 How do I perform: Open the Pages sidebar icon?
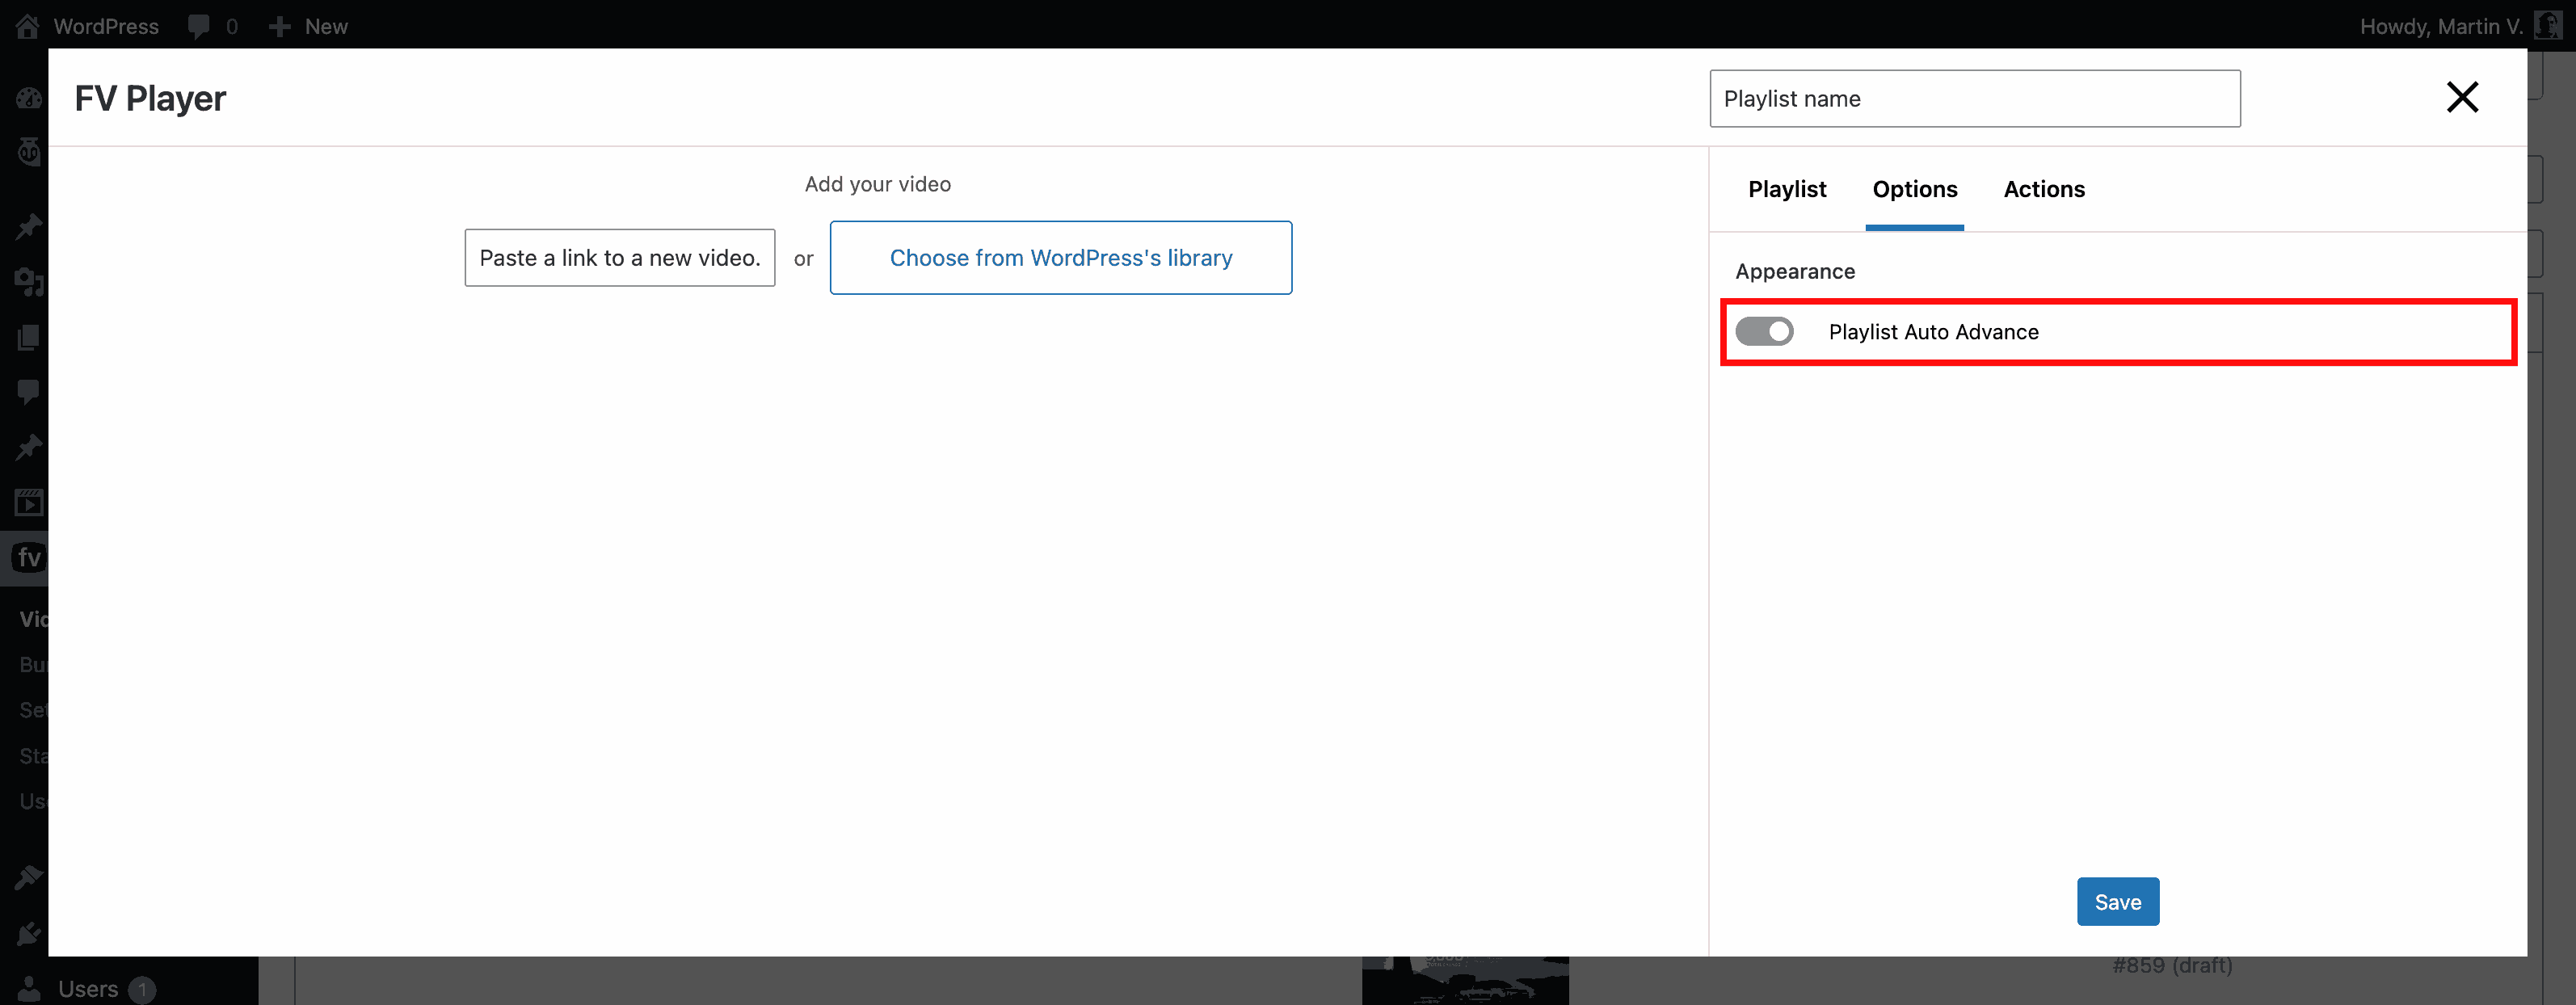coord(29,337)
